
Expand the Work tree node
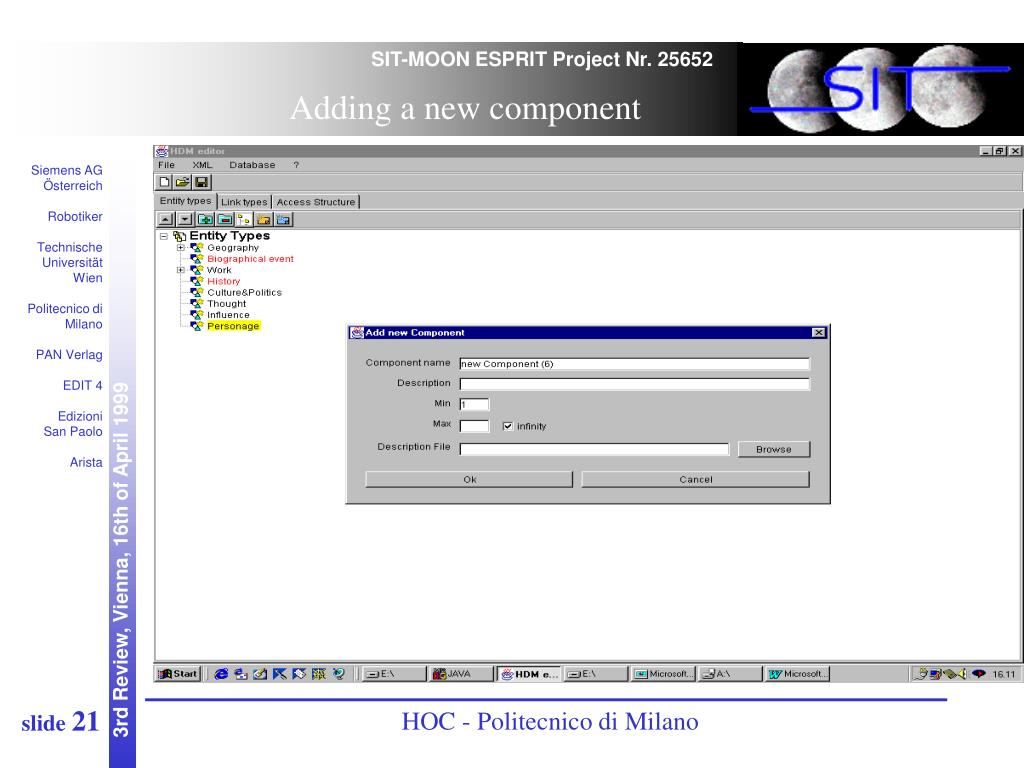[181, 270]
